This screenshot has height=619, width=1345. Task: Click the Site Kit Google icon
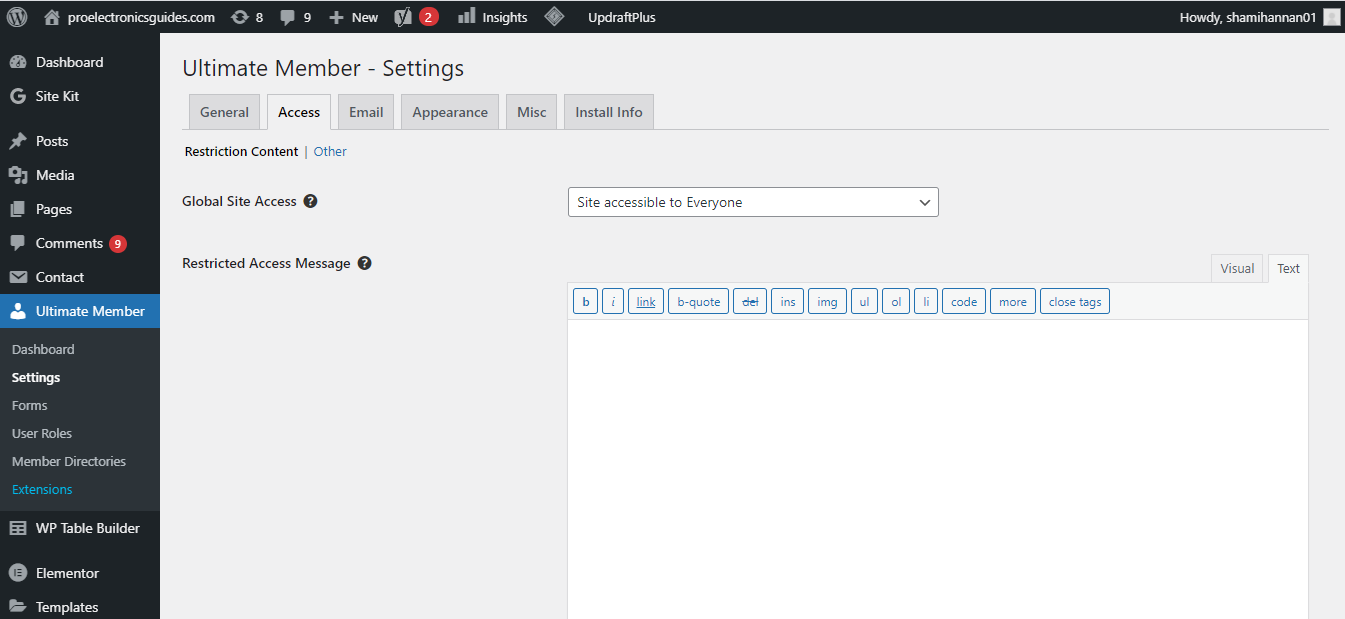[18, 96]
